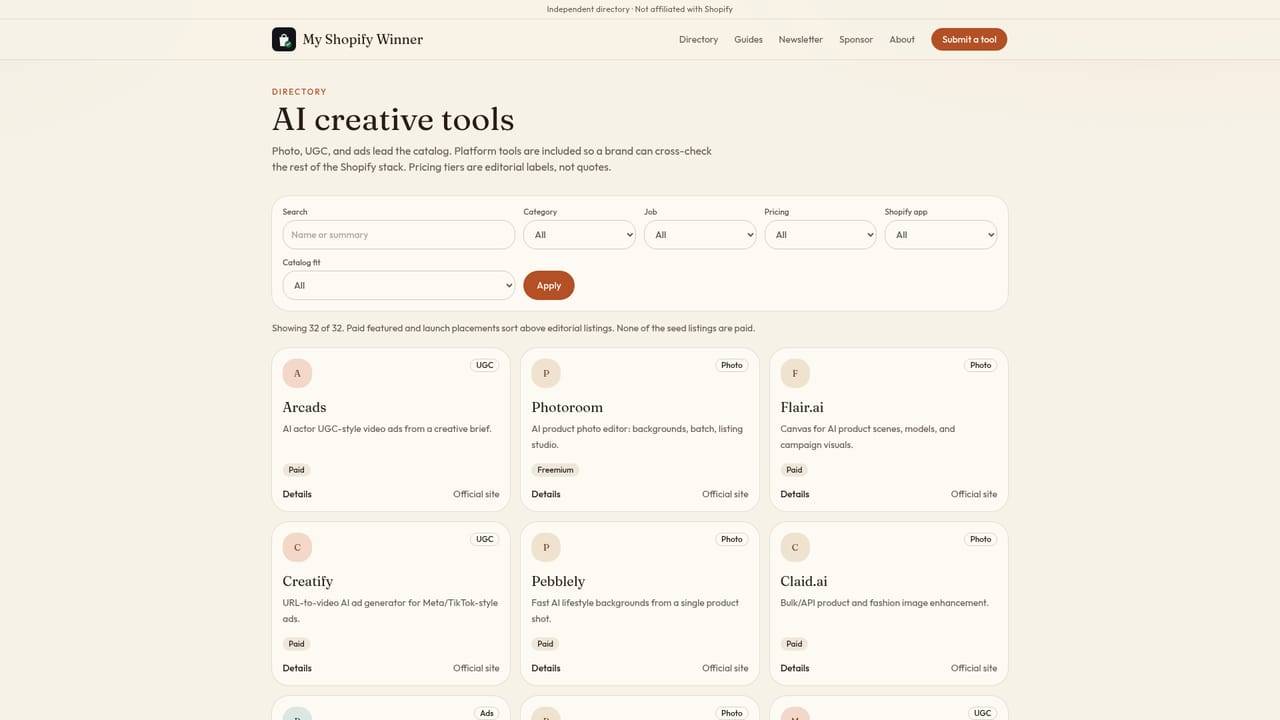The height and width of the screenshot is (720, 1280).
Task: Click the Photo tag on the Pebblely card
Action: pos(732,539)
